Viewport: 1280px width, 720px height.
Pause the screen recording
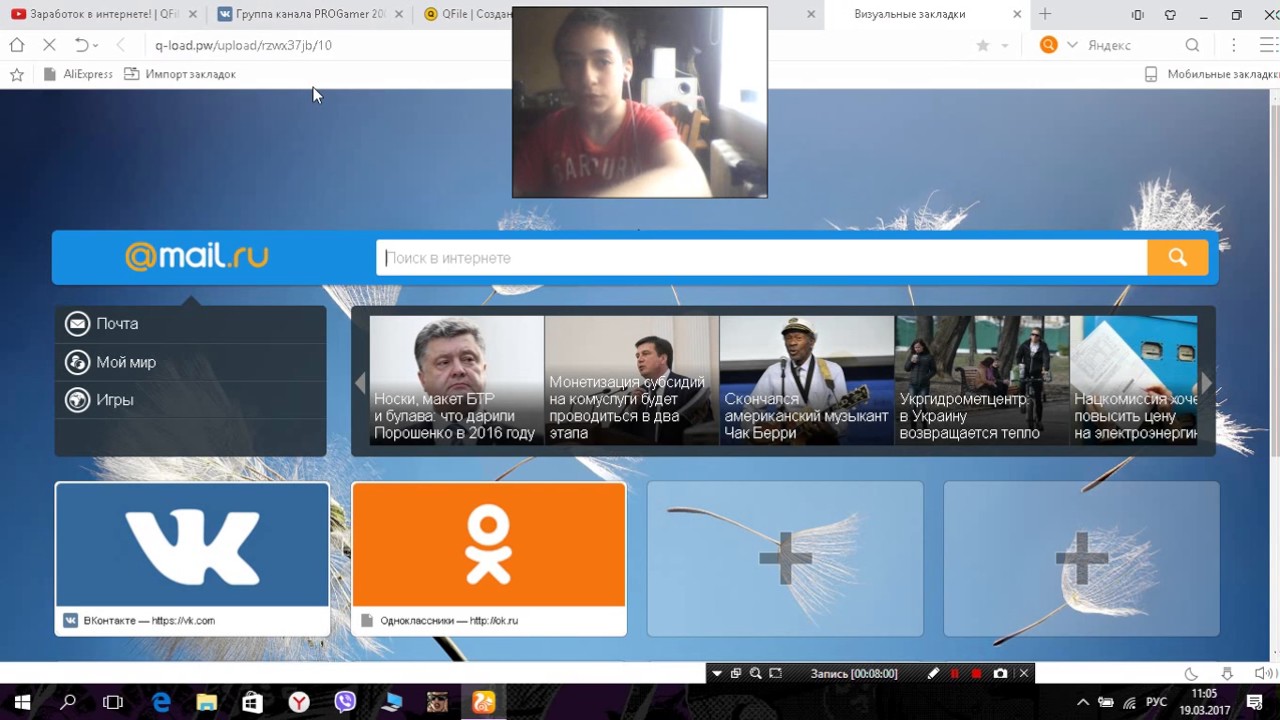[x=955, y=674]
